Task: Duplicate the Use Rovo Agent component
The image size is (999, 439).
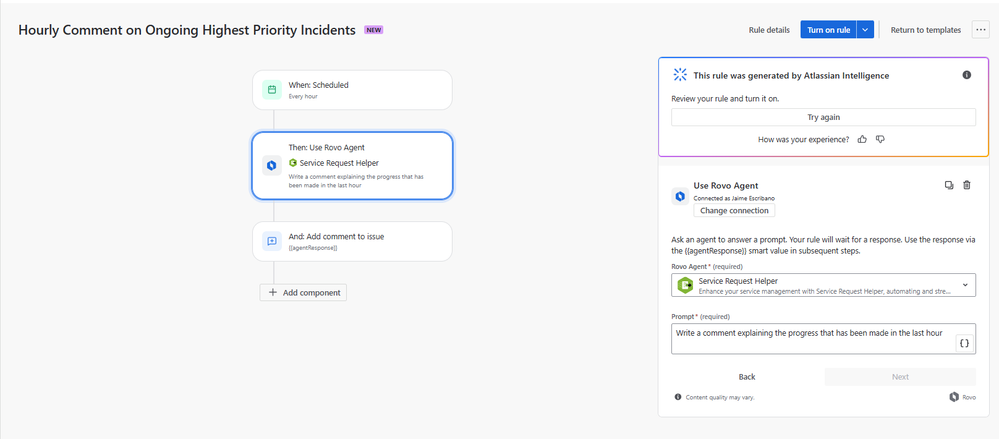Action: [949, 185]
